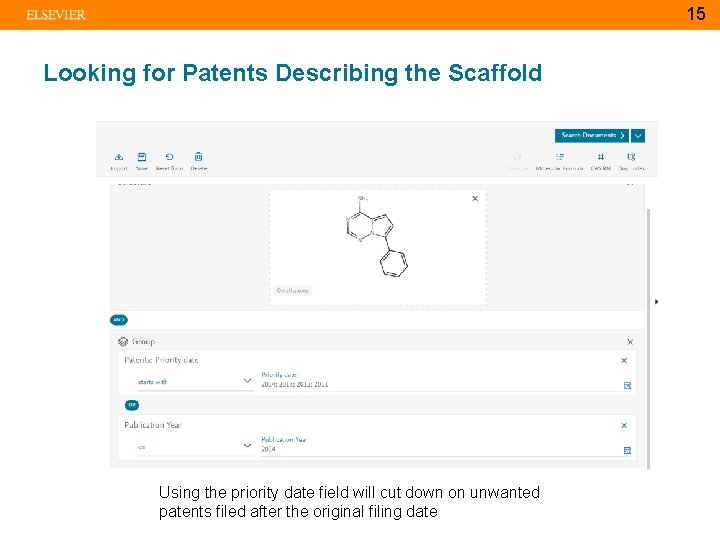Open lookup list for Publication Year field
Screen dimensions: 720x540
pyautogui.click(x=627, y=450)
